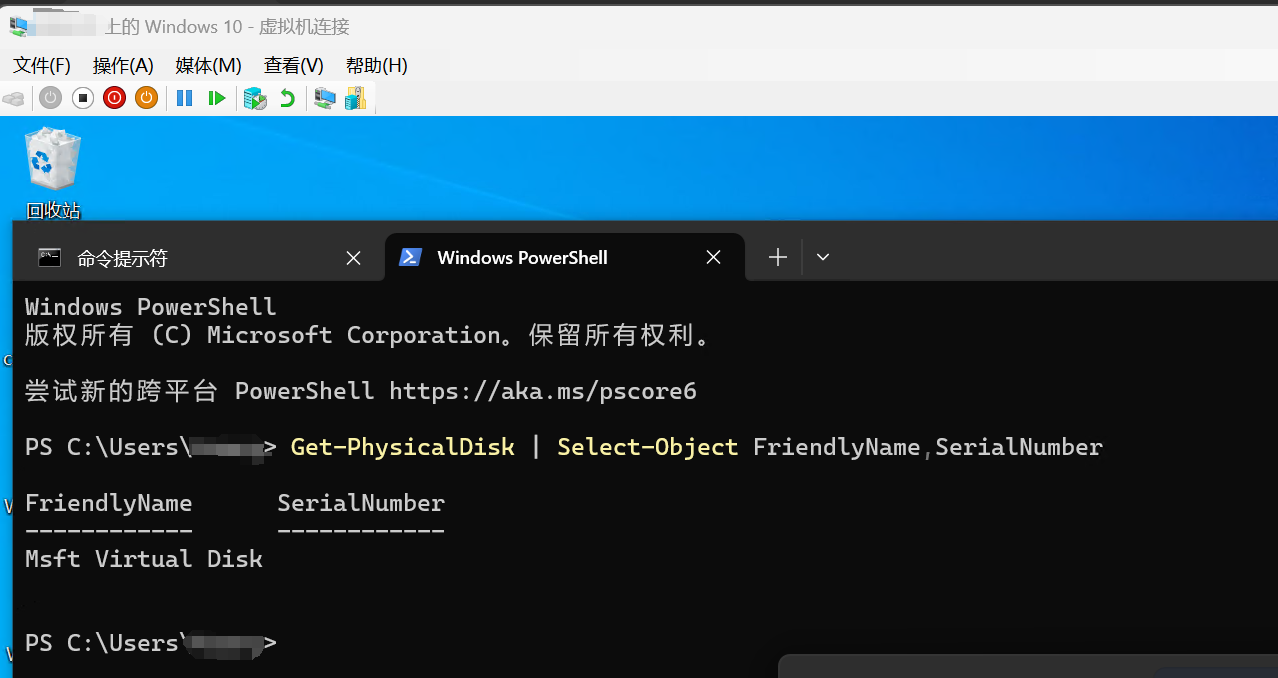
Task: Open the 帮助(H) menu
Action: 377,65
